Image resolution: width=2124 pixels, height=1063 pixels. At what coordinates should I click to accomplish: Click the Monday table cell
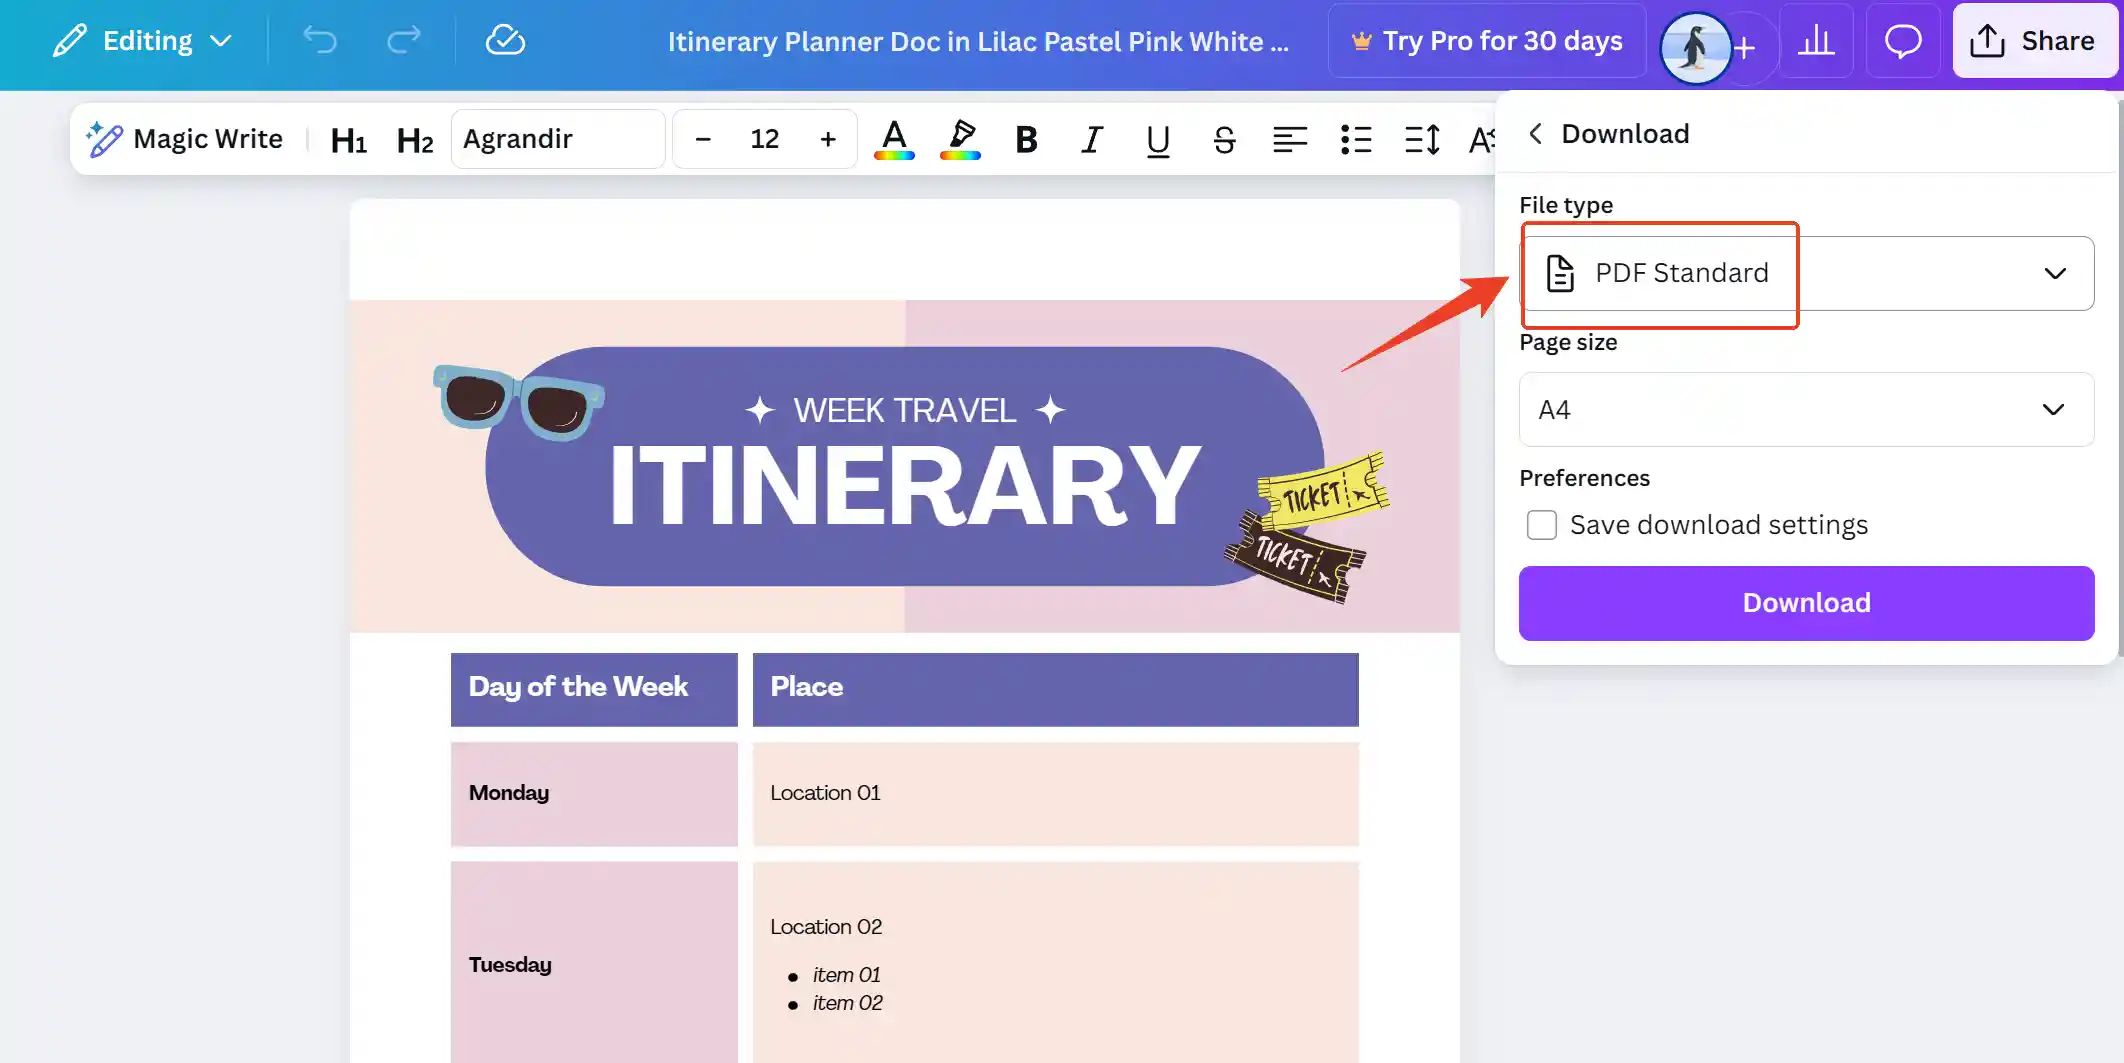point(594,794)
